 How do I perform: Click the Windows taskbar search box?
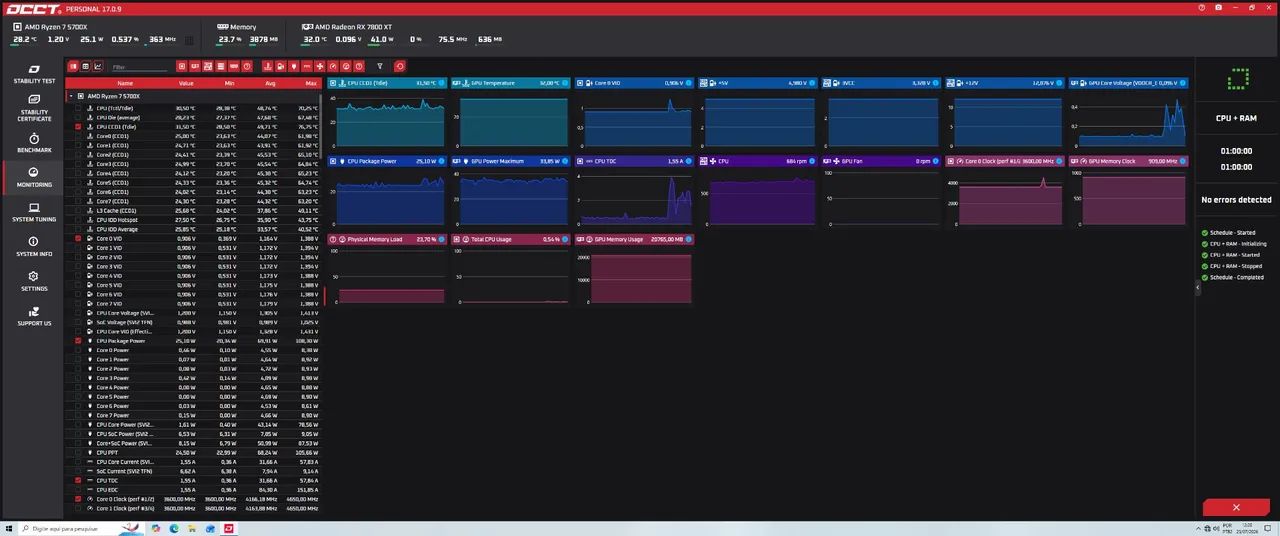point(81,529)
